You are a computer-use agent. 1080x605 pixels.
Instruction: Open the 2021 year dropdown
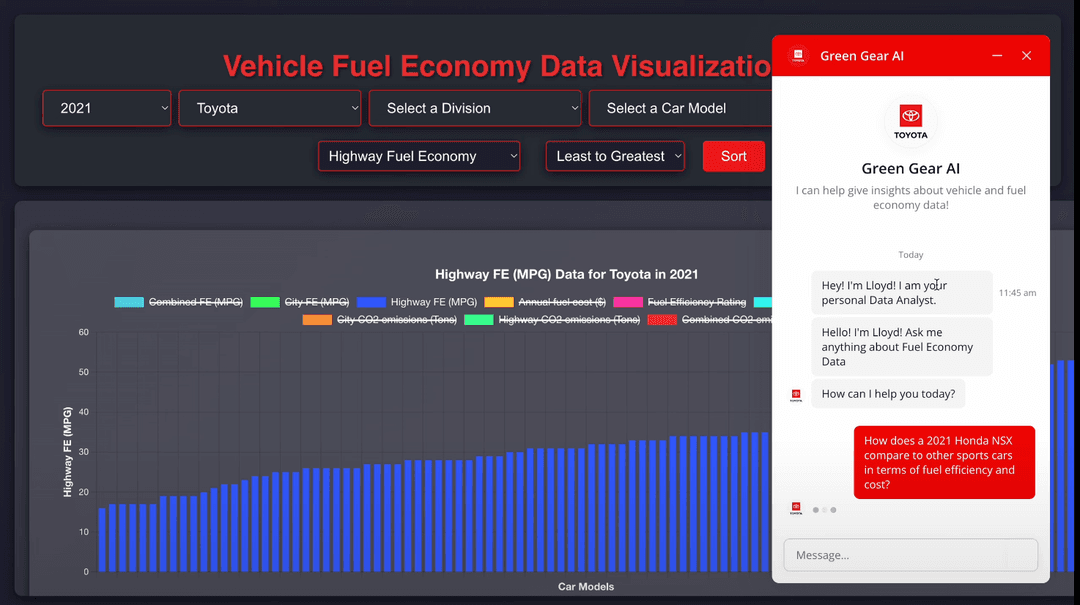tap(107, 108)
